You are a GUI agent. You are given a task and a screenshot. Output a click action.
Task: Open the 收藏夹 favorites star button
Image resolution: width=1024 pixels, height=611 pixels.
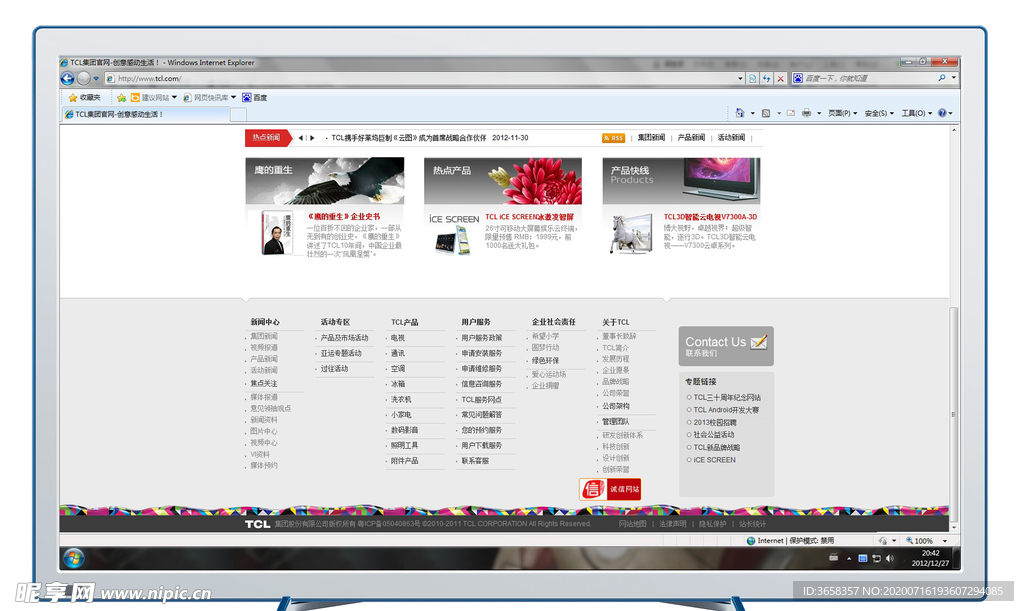tap(85, 97)
